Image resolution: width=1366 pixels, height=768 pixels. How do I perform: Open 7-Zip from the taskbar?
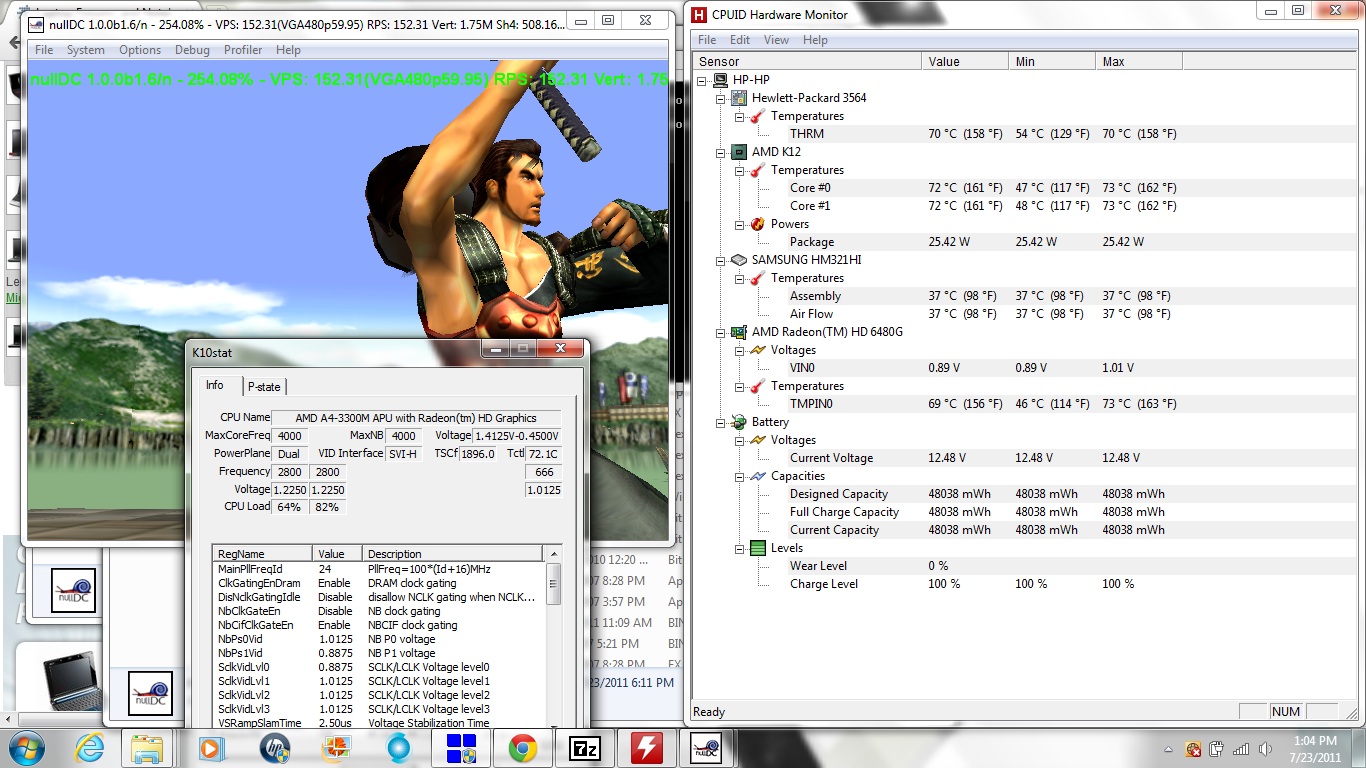585,747
